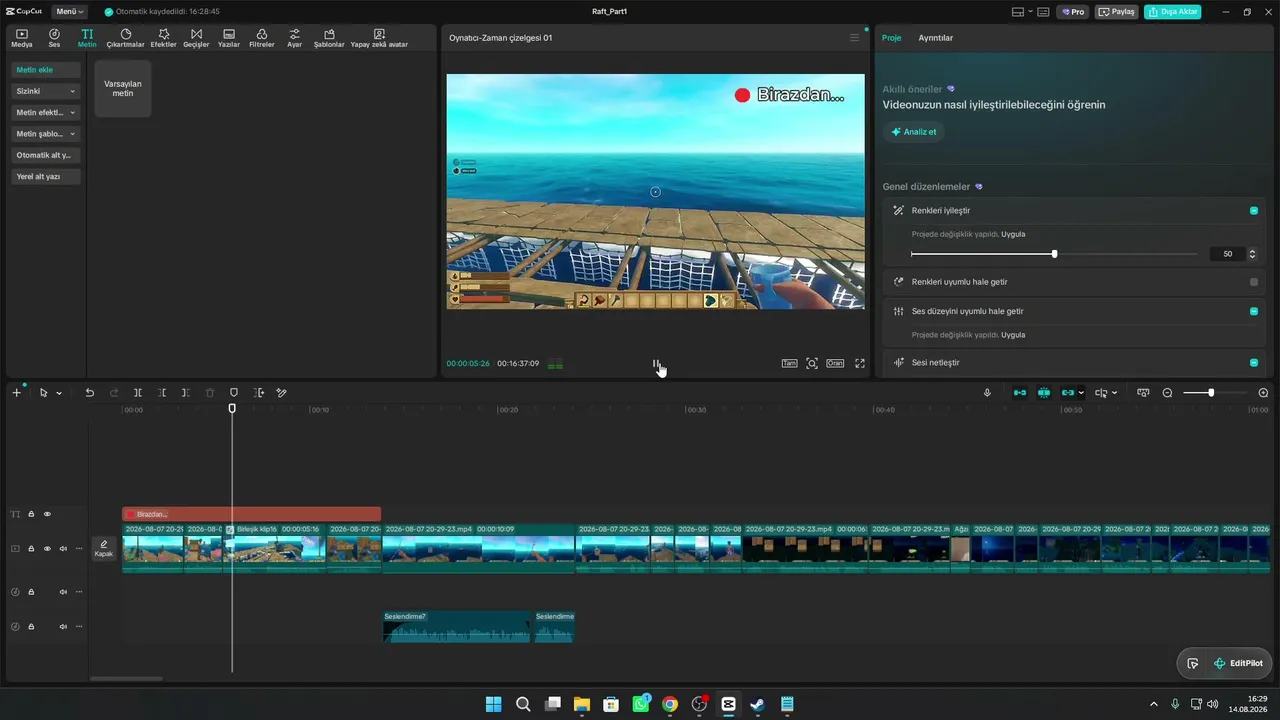
Task: Open the Yapay zekâ avatar tab
Action: (x=379, y=38)
